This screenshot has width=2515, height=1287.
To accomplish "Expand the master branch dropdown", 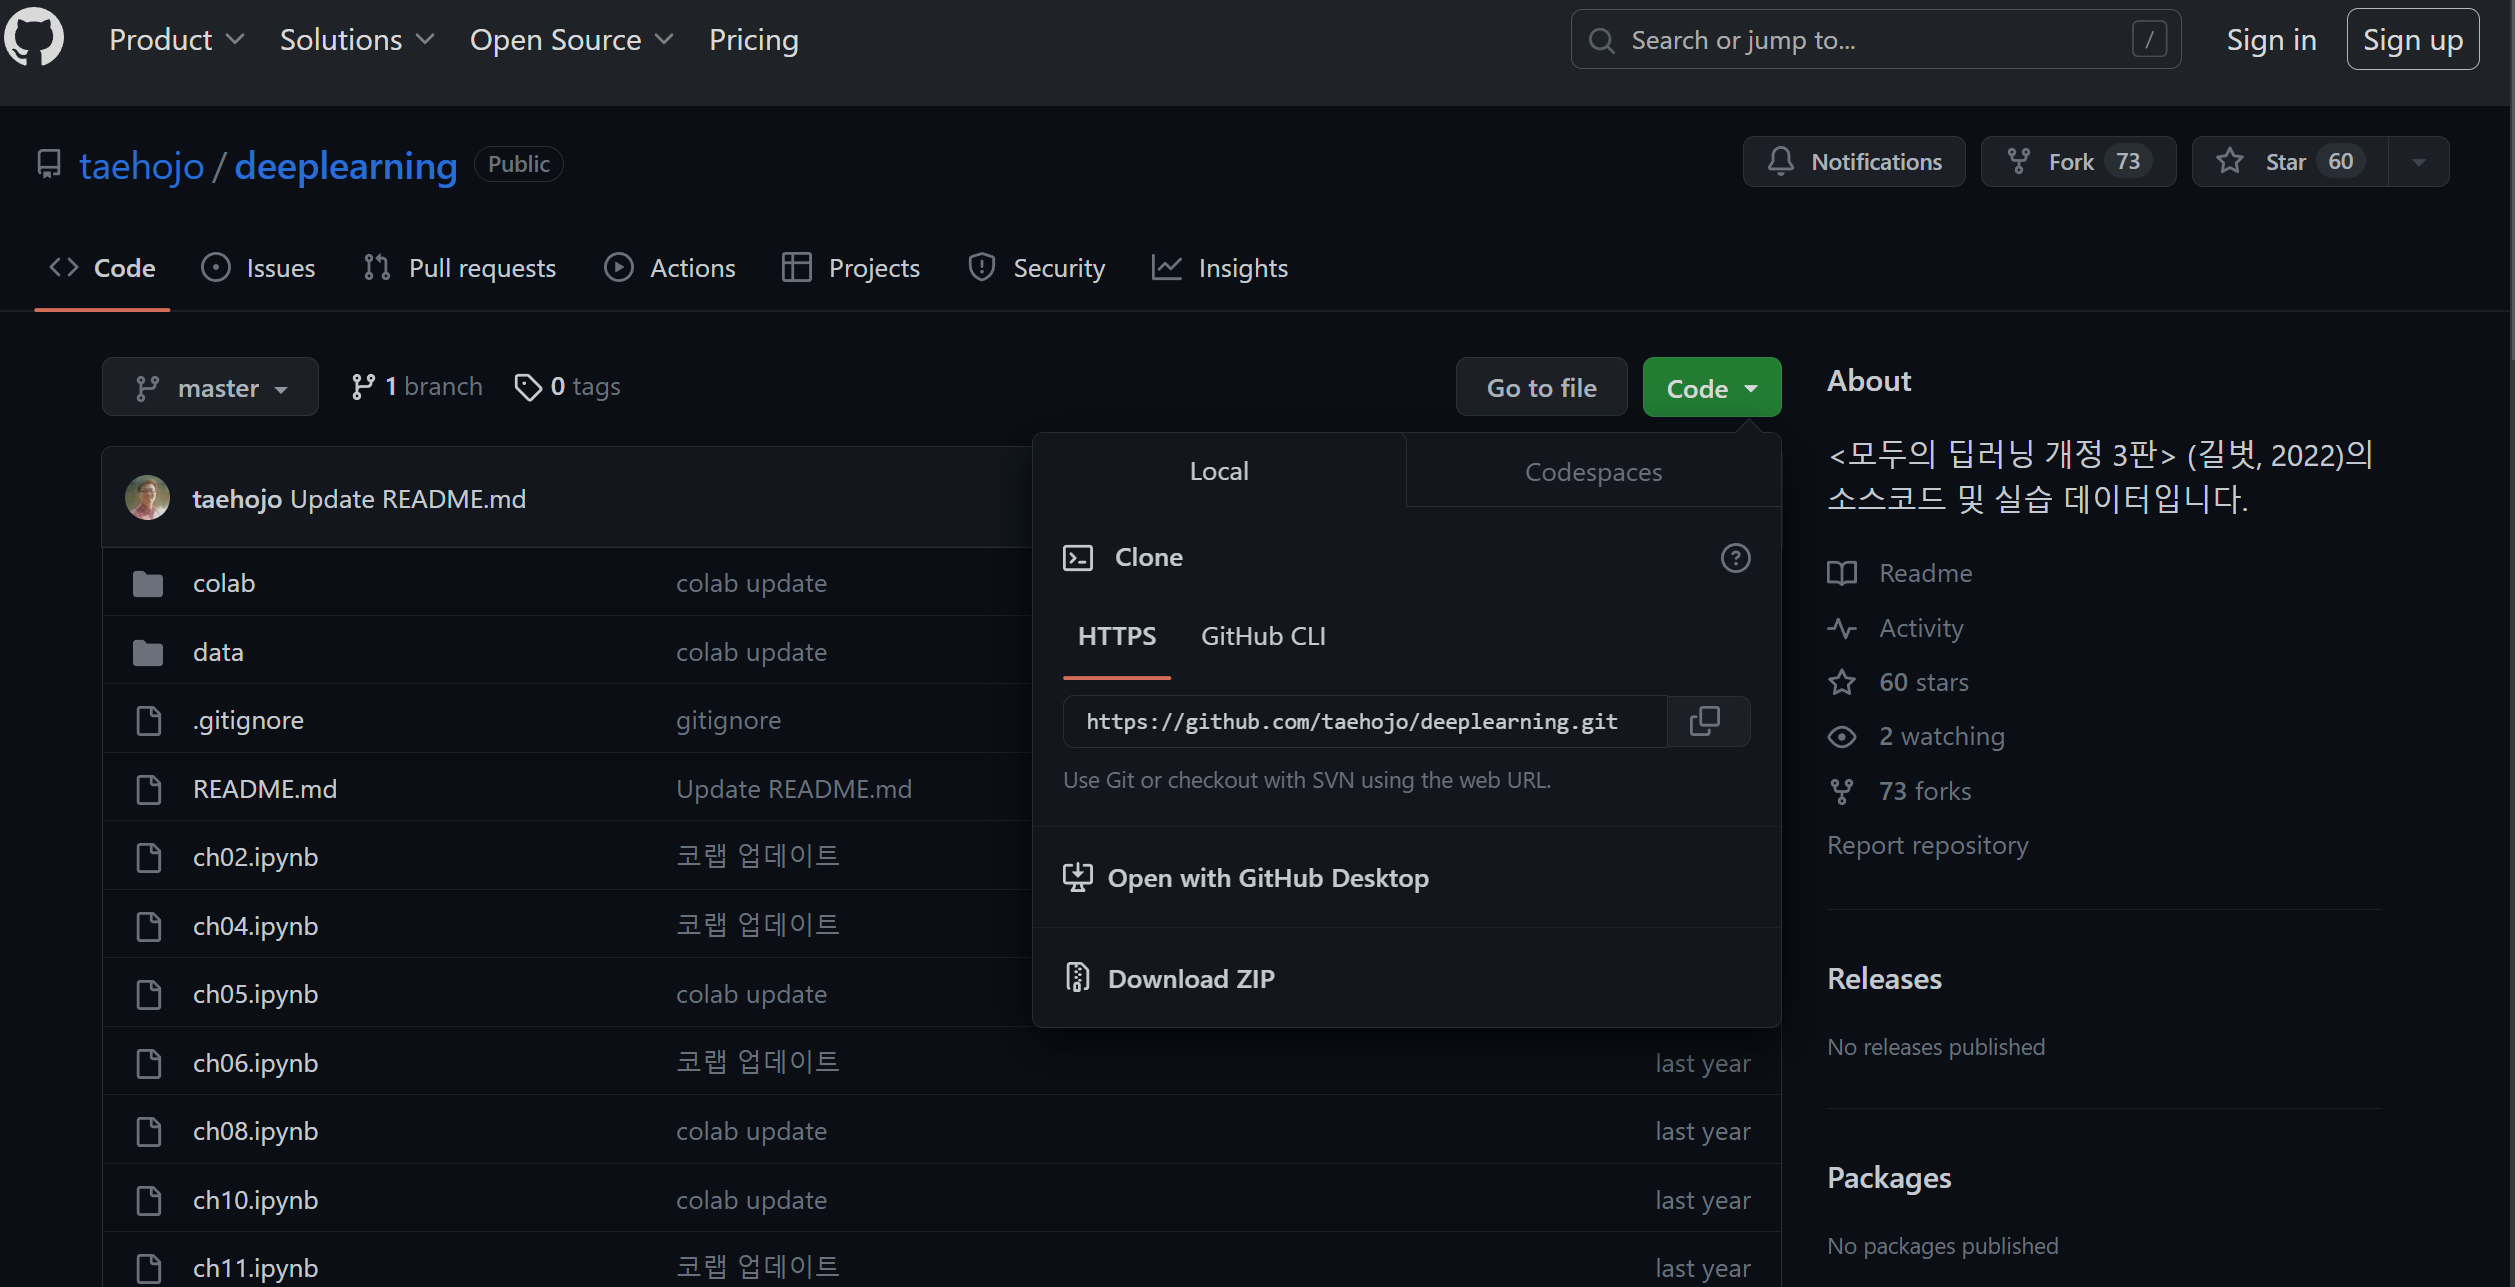I will [x=210, y=387].
